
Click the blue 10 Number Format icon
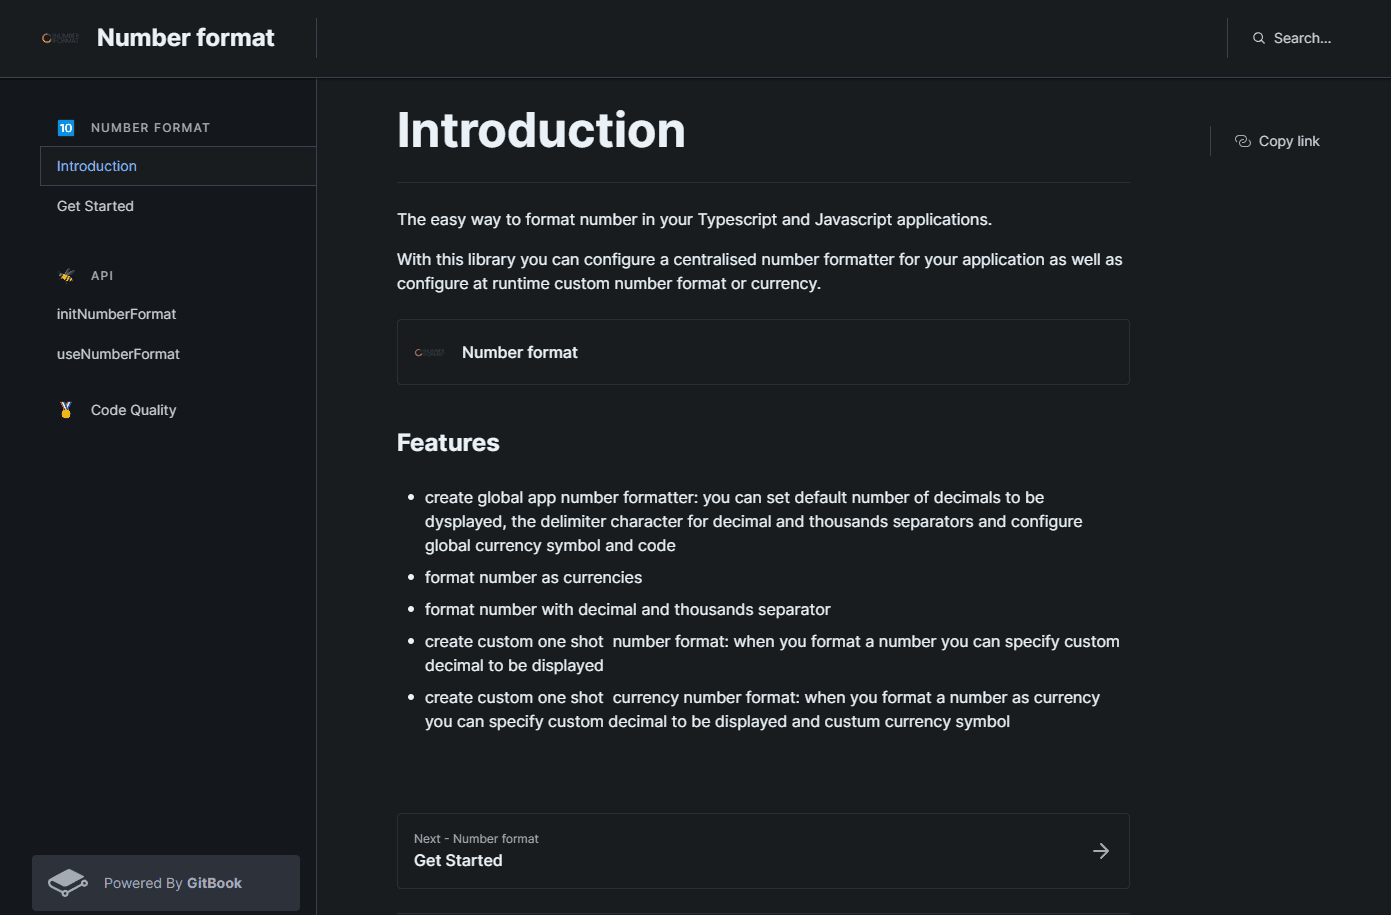coord(66,128)
